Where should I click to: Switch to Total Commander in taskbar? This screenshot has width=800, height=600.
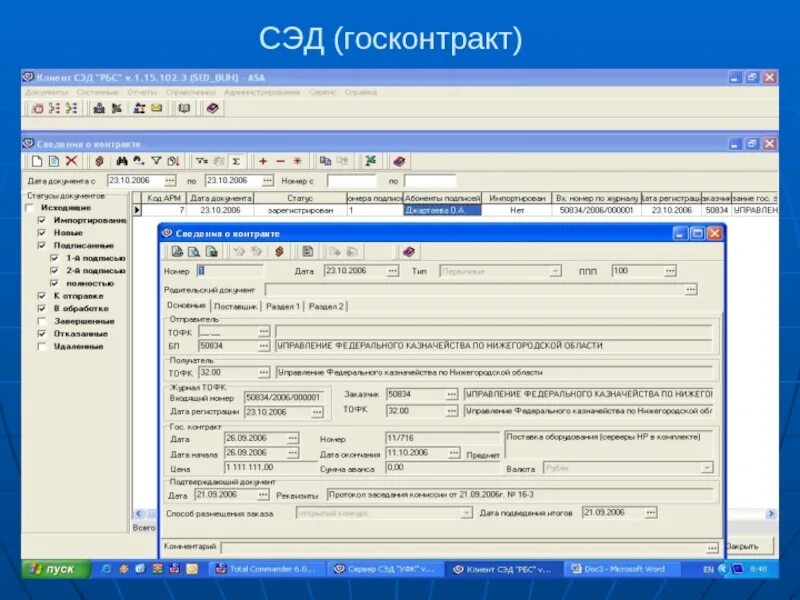pyautogui.click(x=267, y=569)
